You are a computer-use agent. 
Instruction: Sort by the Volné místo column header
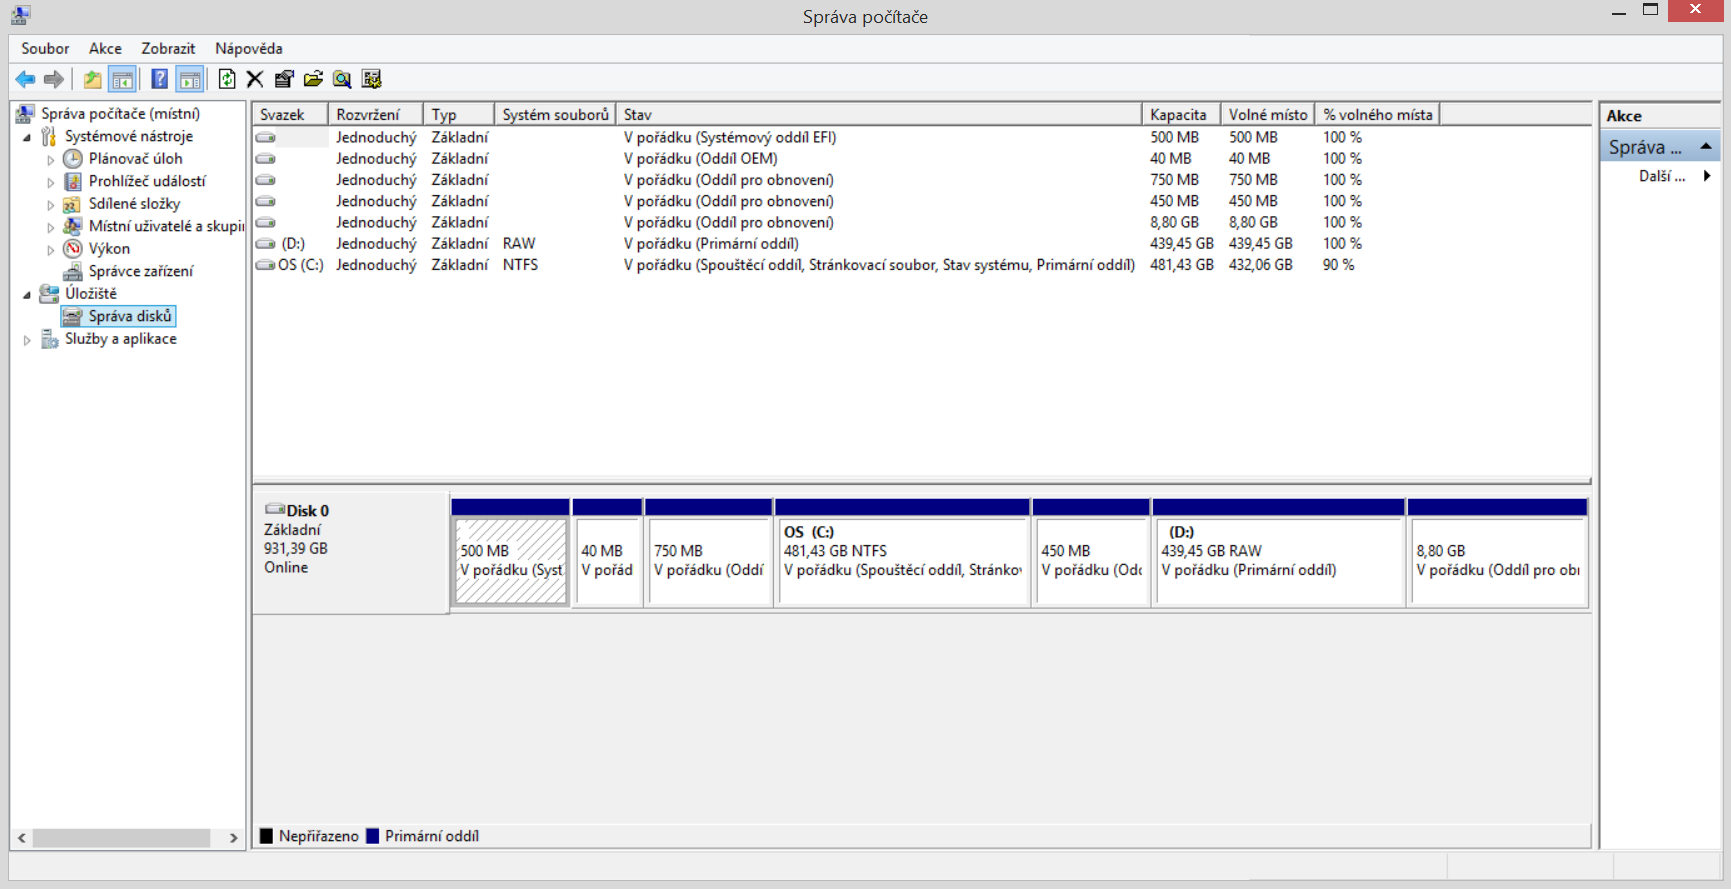click(x=1268, y=114)
